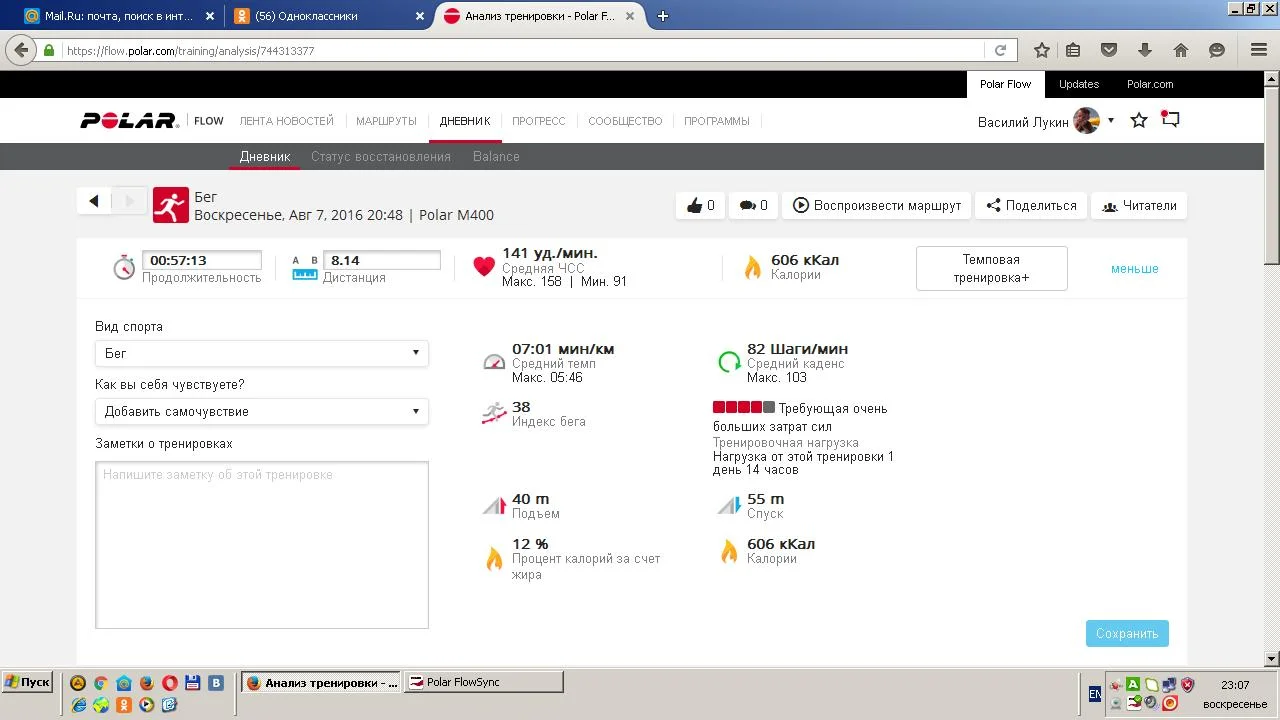Open a new browser tab
The height and width of the screenshot is (720, 1280).
662,16
